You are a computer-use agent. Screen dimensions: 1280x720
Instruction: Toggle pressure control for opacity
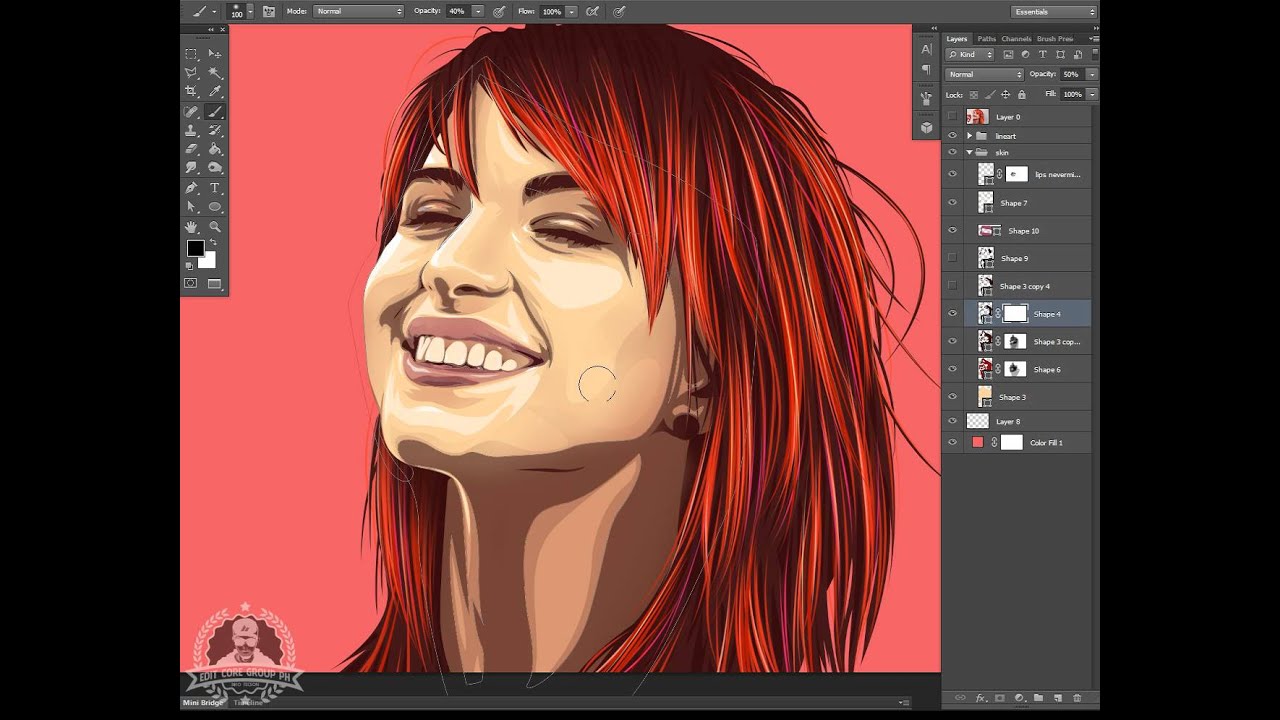(x=498, y=11)
